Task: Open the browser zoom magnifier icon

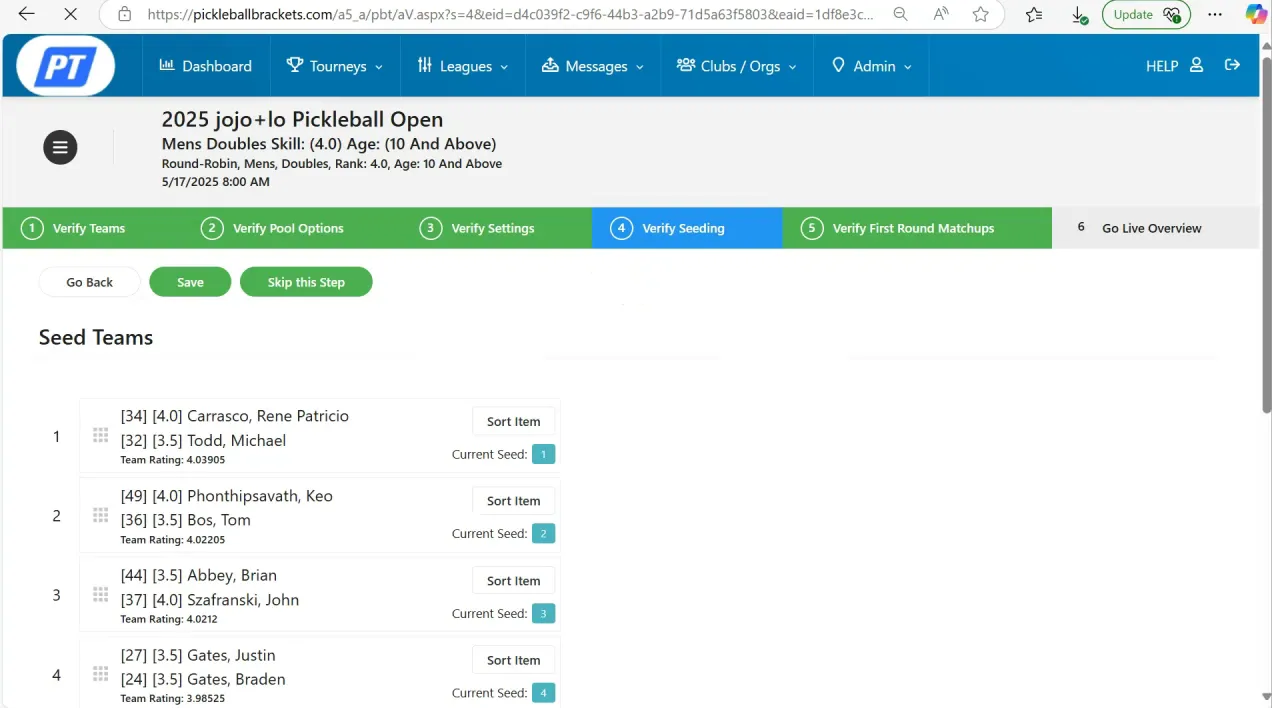Action: (x=901, y=14)
